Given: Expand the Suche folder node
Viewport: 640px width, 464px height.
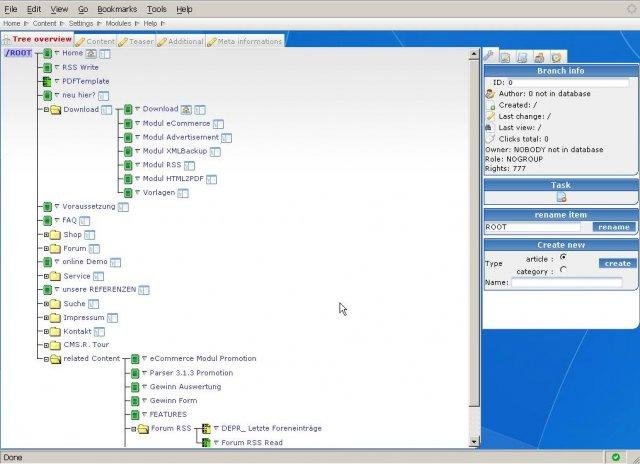Looking at the screenshot, I should tap(46, 304).
